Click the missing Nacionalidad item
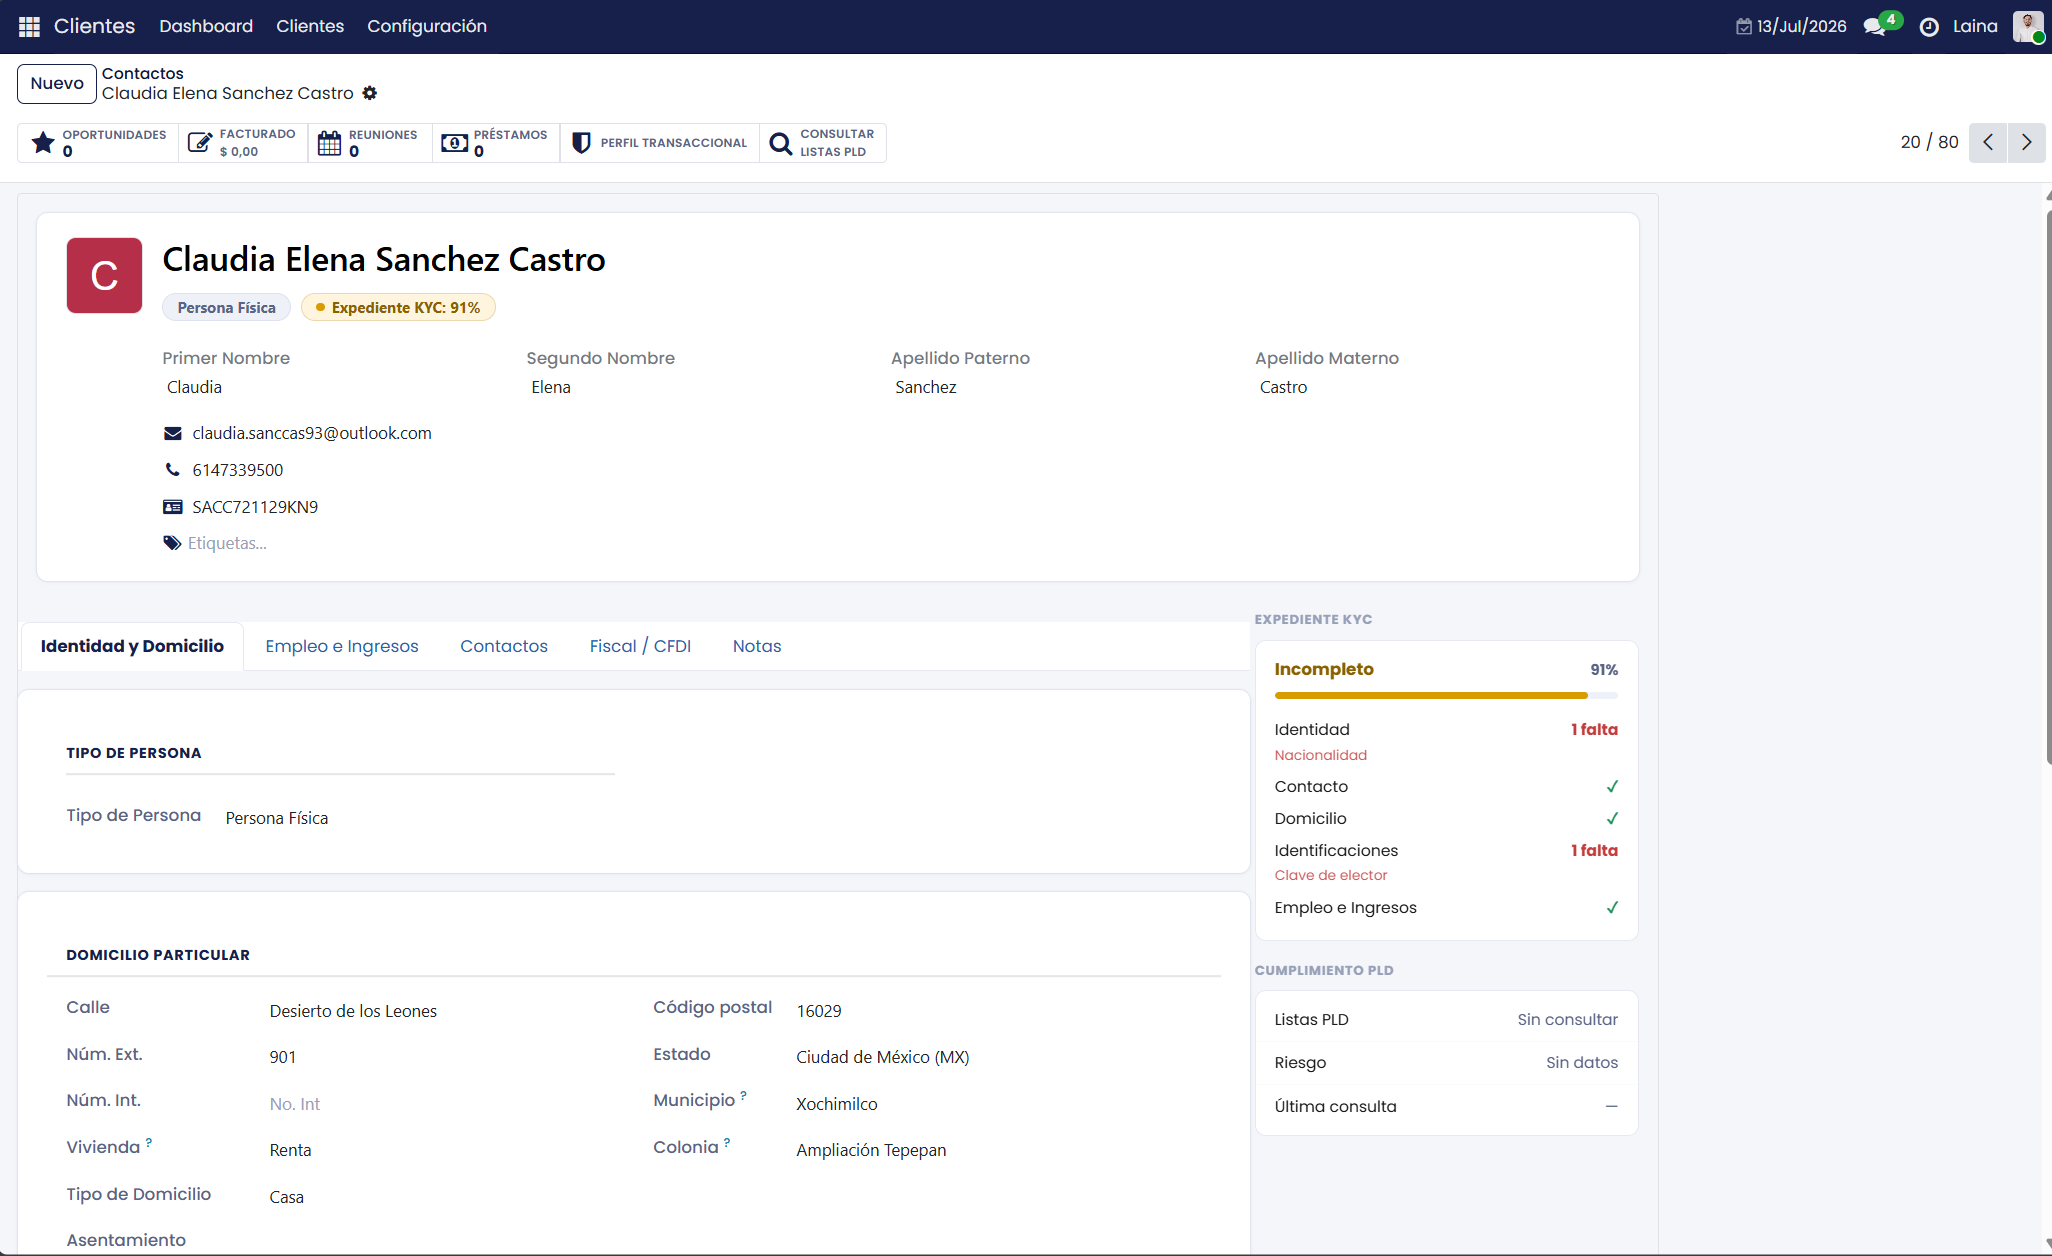This screenshot has width=2052, height=1256. (x=1321, y=755)
